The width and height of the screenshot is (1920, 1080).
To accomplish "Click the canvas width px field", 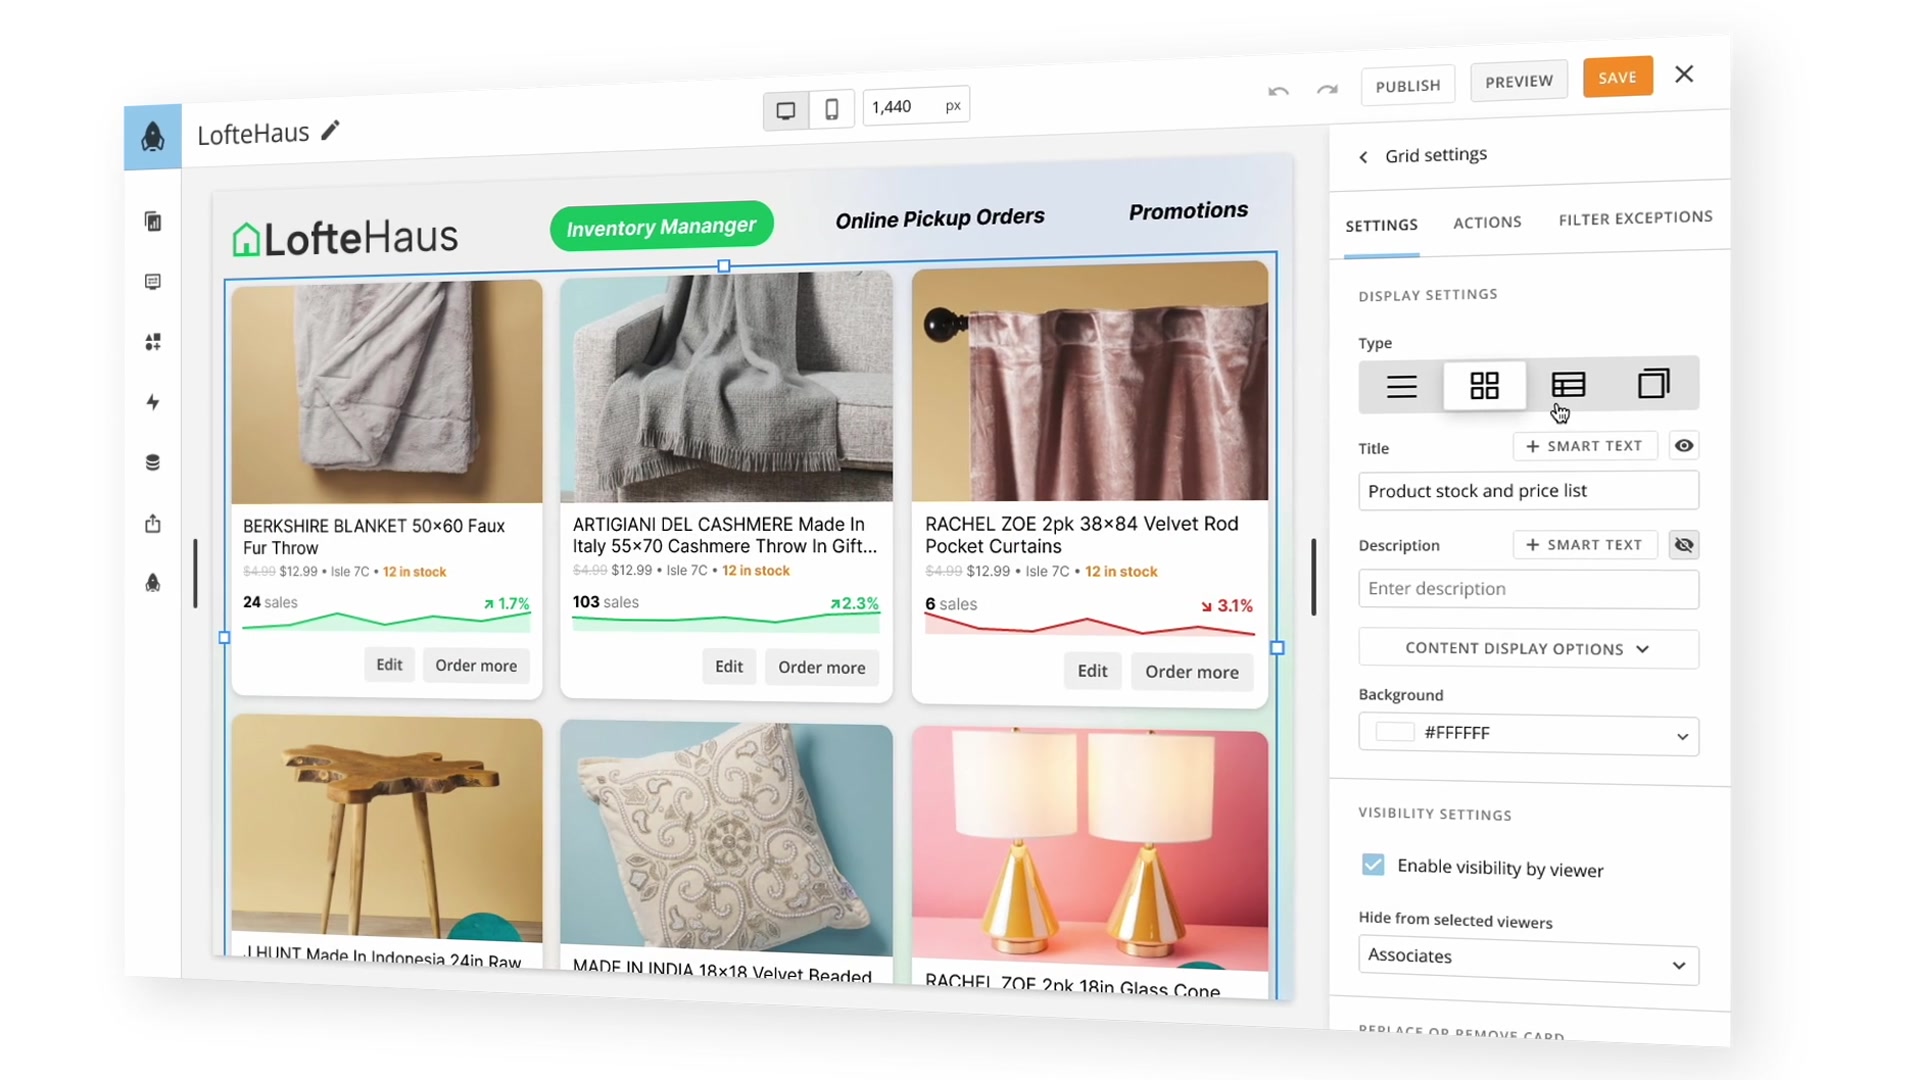I will point(916,106).
